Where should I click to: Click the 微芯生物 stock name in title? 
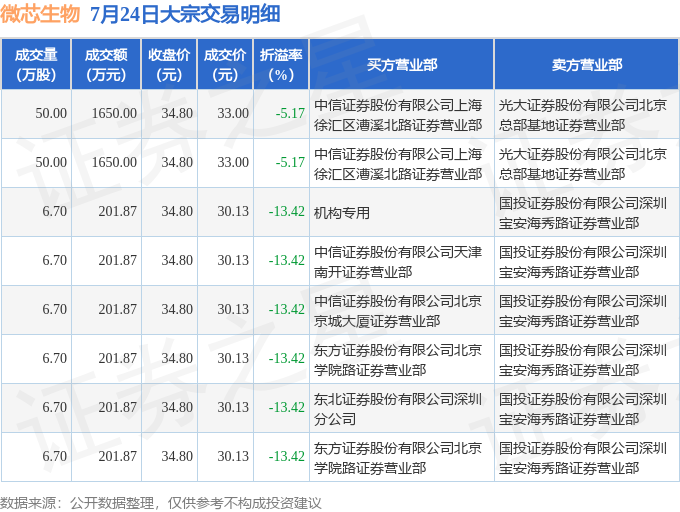40,14
